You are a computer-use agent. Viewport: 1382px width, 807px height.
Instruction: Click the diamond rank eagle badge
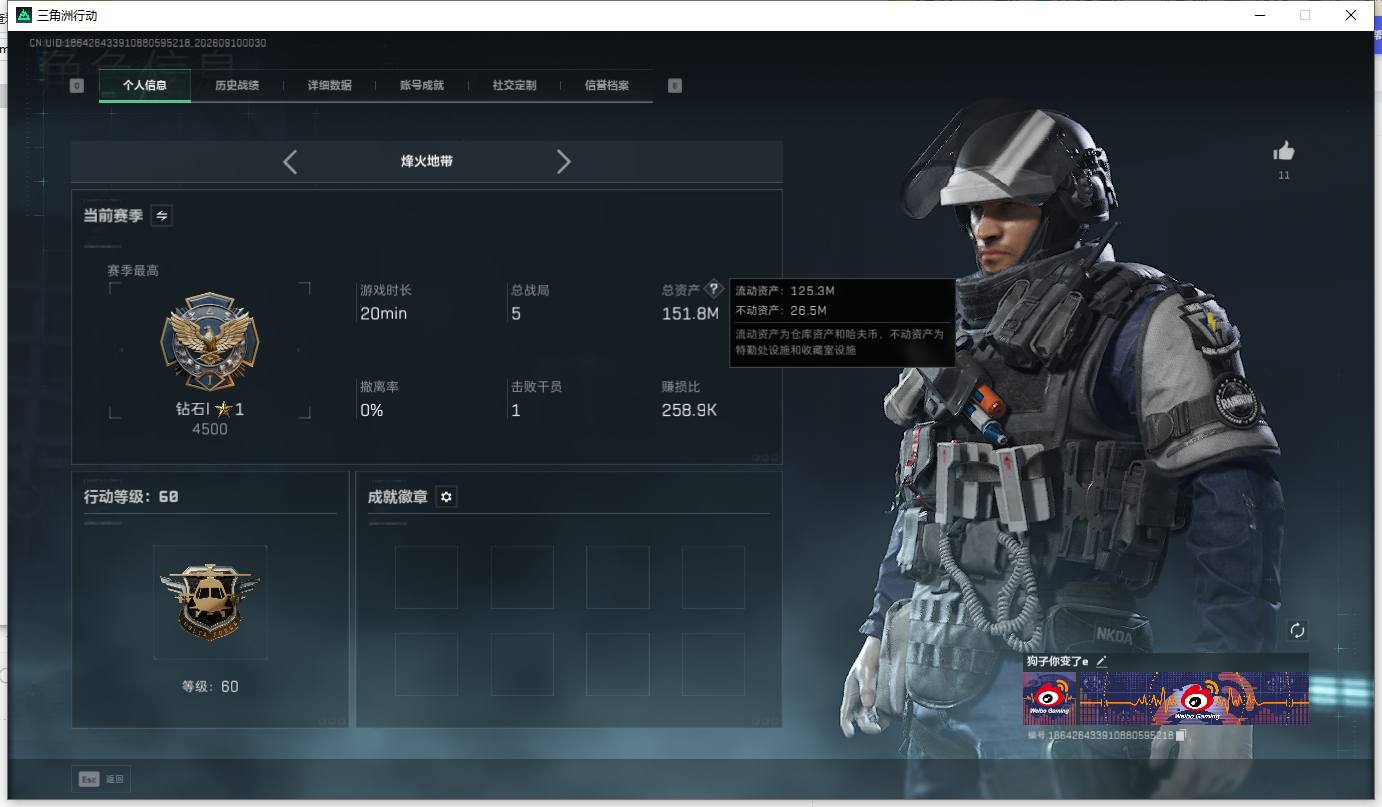209,341
